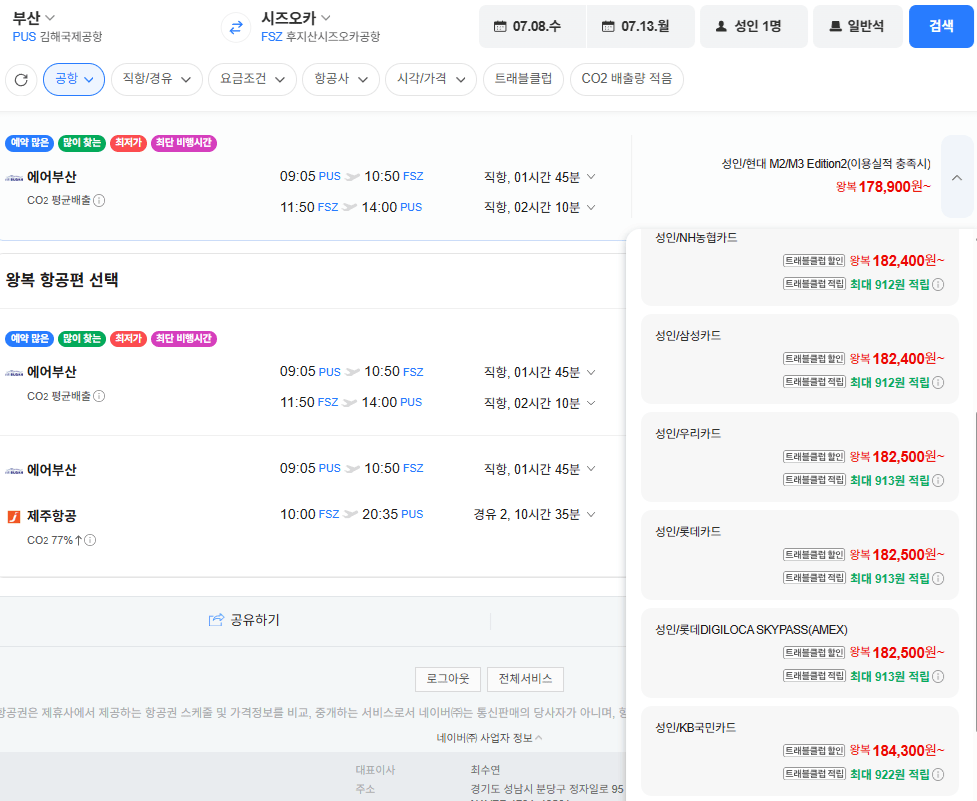Toggle the CO2 배출량 적음 filter
Screen dimensions: 977x801
[627, 79]
